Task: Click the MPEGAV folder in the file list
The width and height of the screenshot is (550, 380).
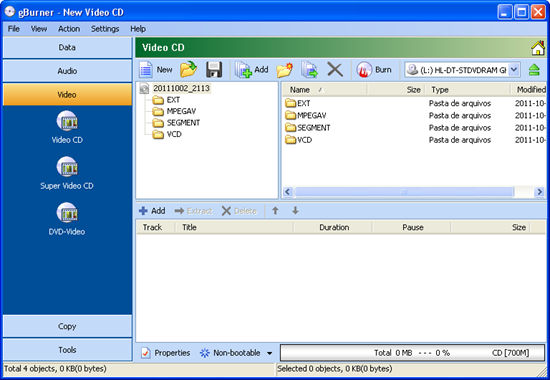Action: [x=306, y=115]
